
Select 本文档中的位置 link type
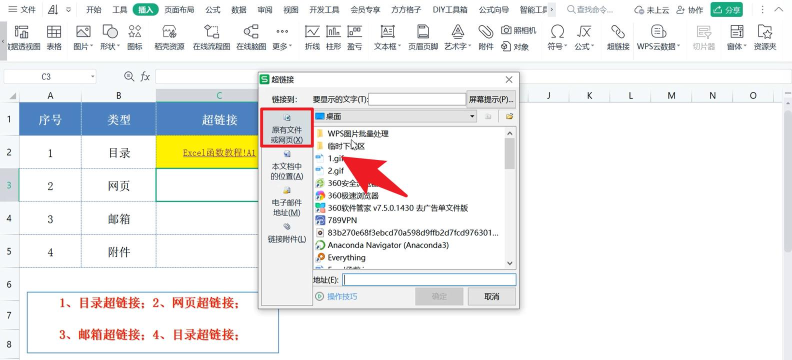click(287, 165)
